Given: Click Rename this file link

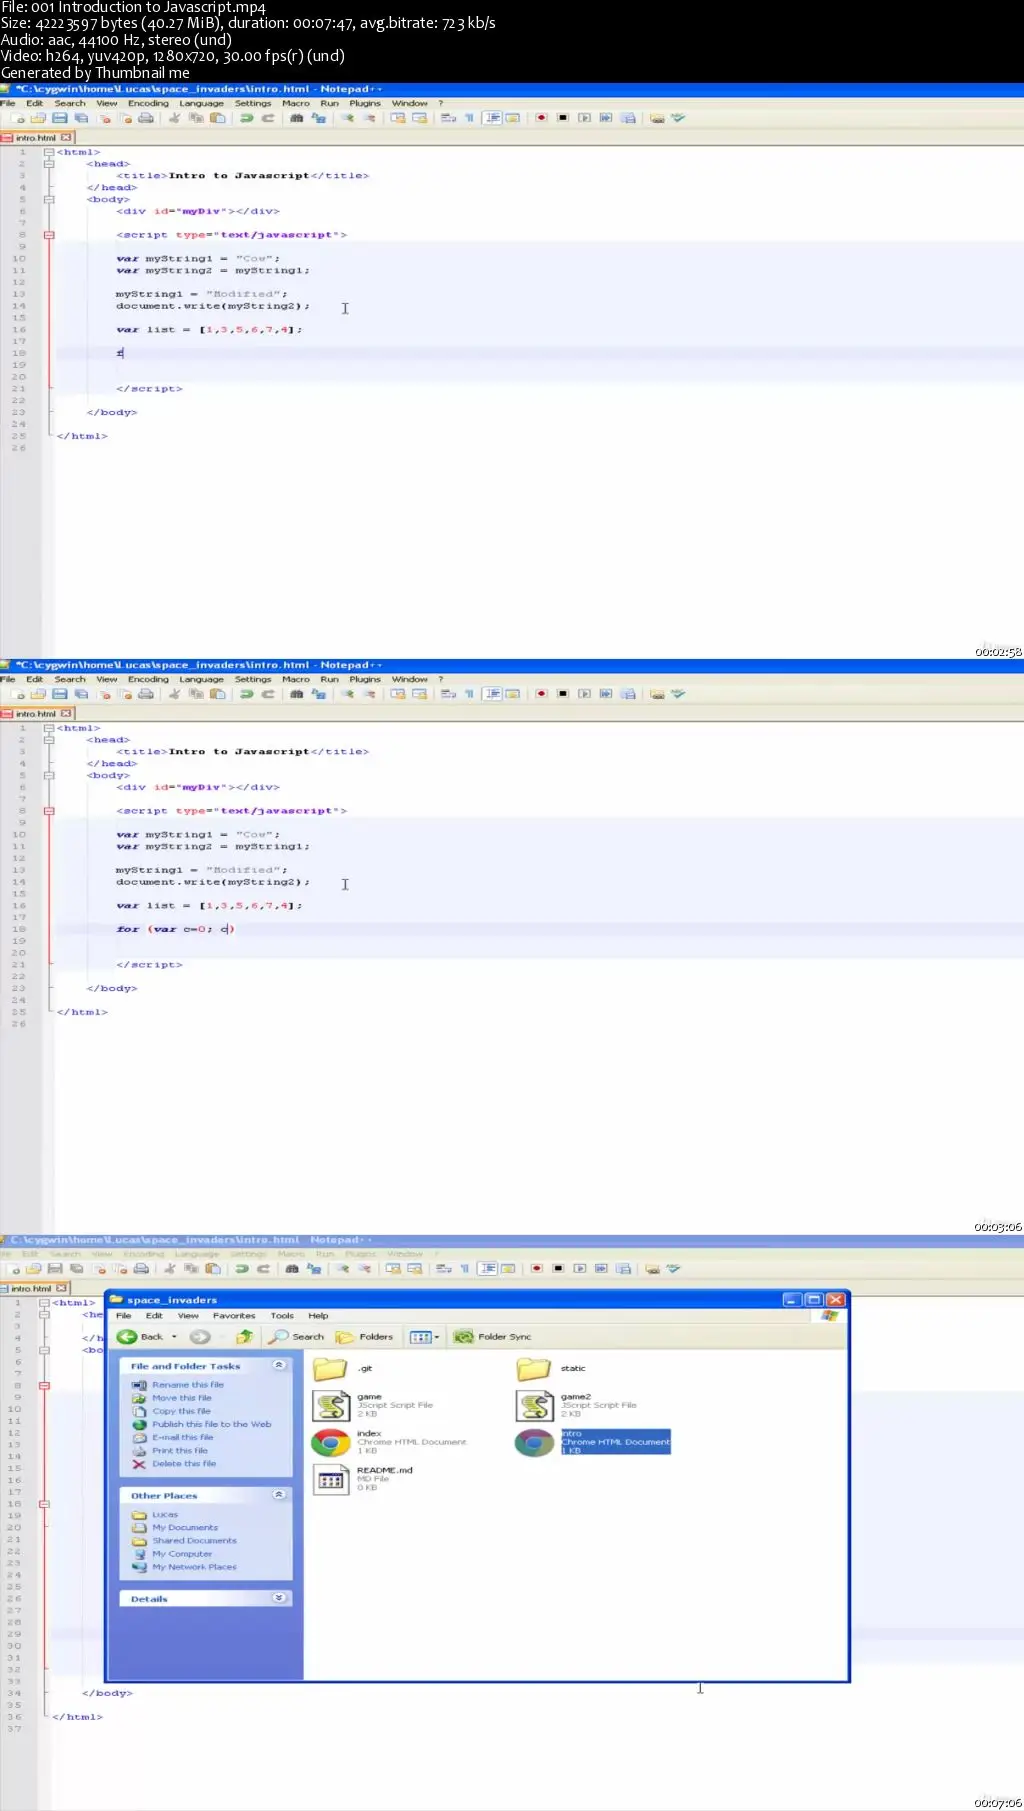Looking at the screenshot, I should [x=188, y=1385].
